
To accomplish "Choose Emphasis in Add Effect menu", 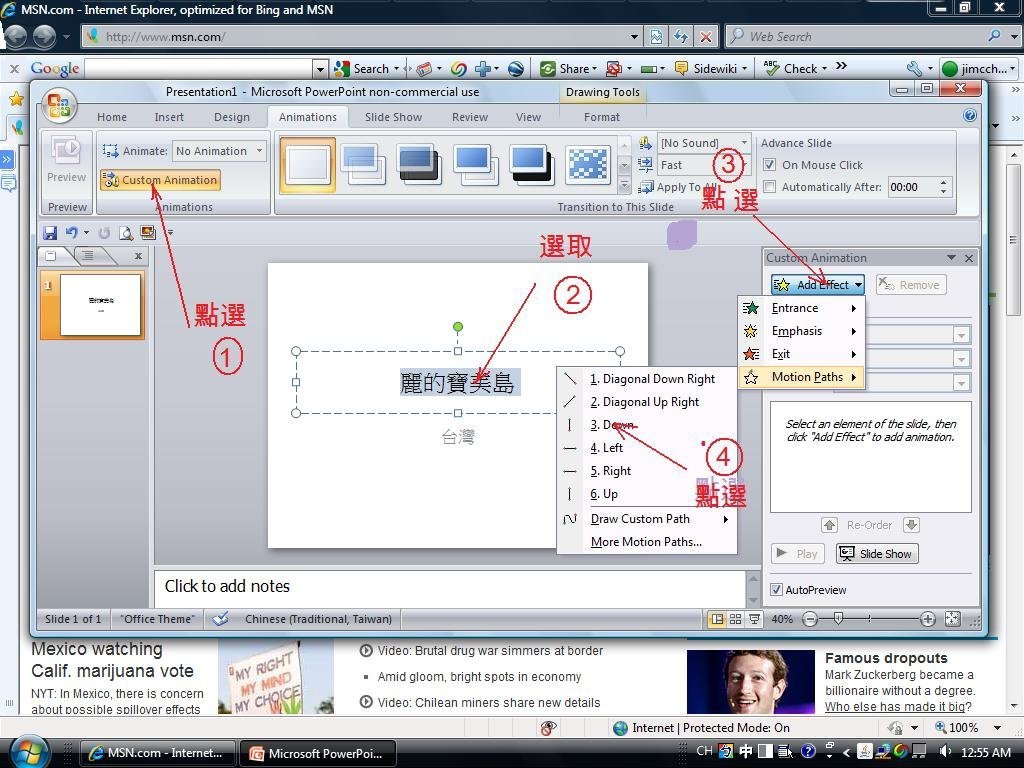I will pyautogui.click(x=801, y=331).
